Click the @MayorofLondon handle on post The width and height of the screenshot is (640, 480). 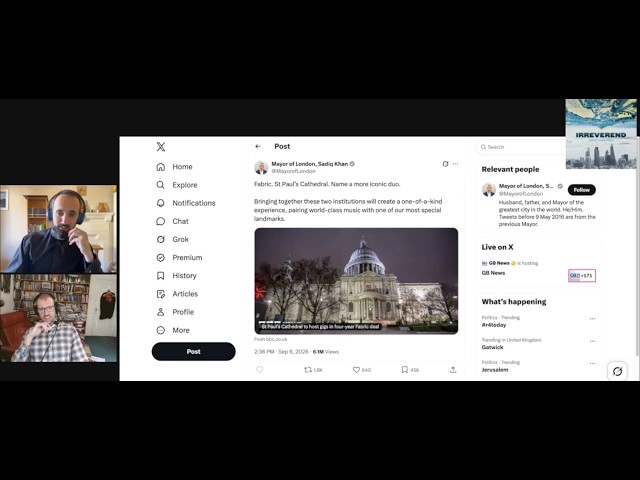(x=293, y=171)
